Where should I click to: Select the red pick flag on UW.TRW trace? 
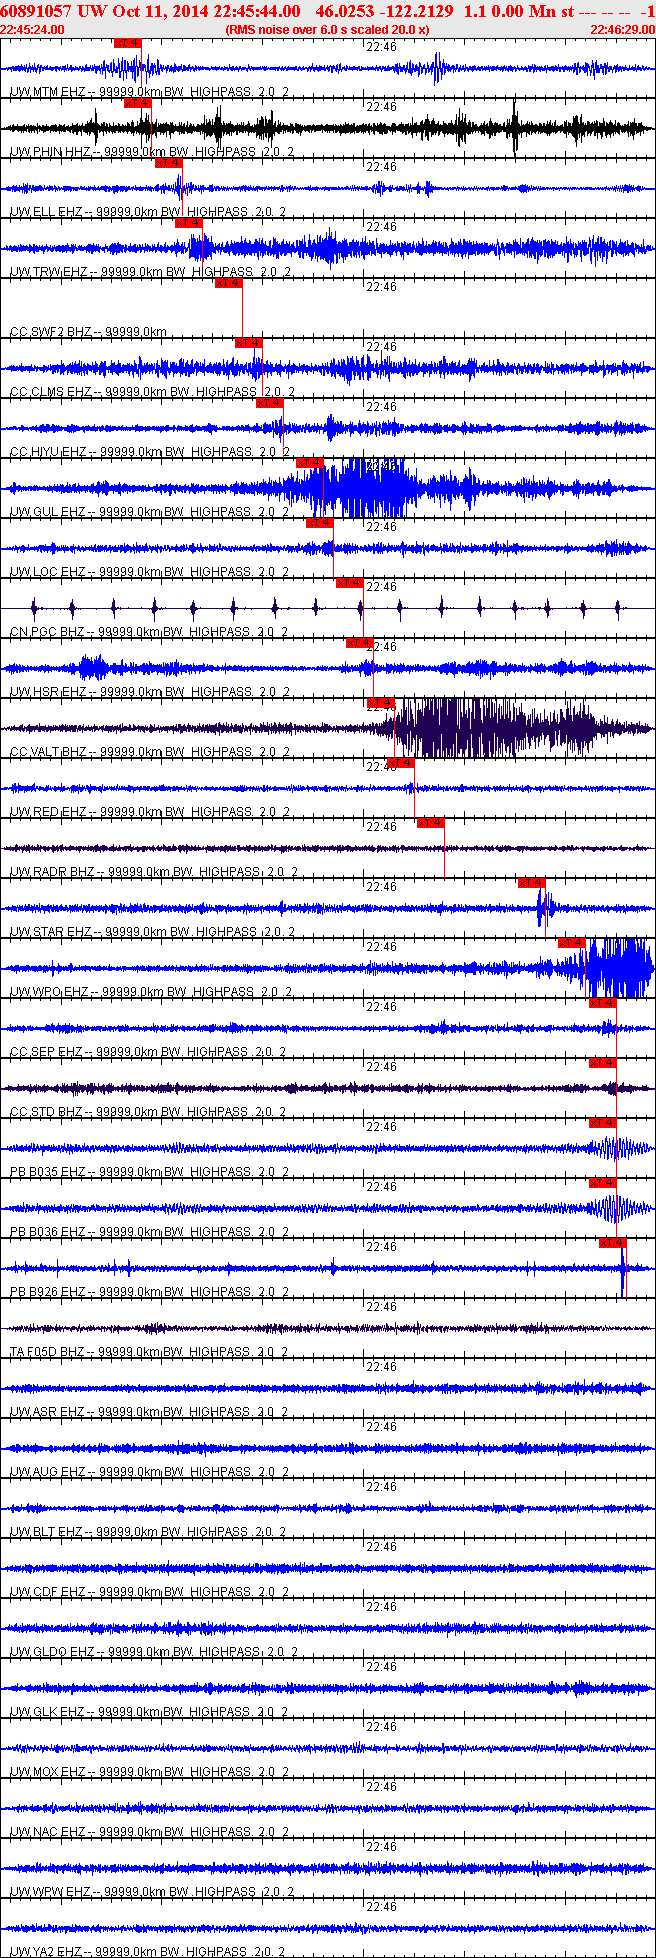[x=189, y=223]
